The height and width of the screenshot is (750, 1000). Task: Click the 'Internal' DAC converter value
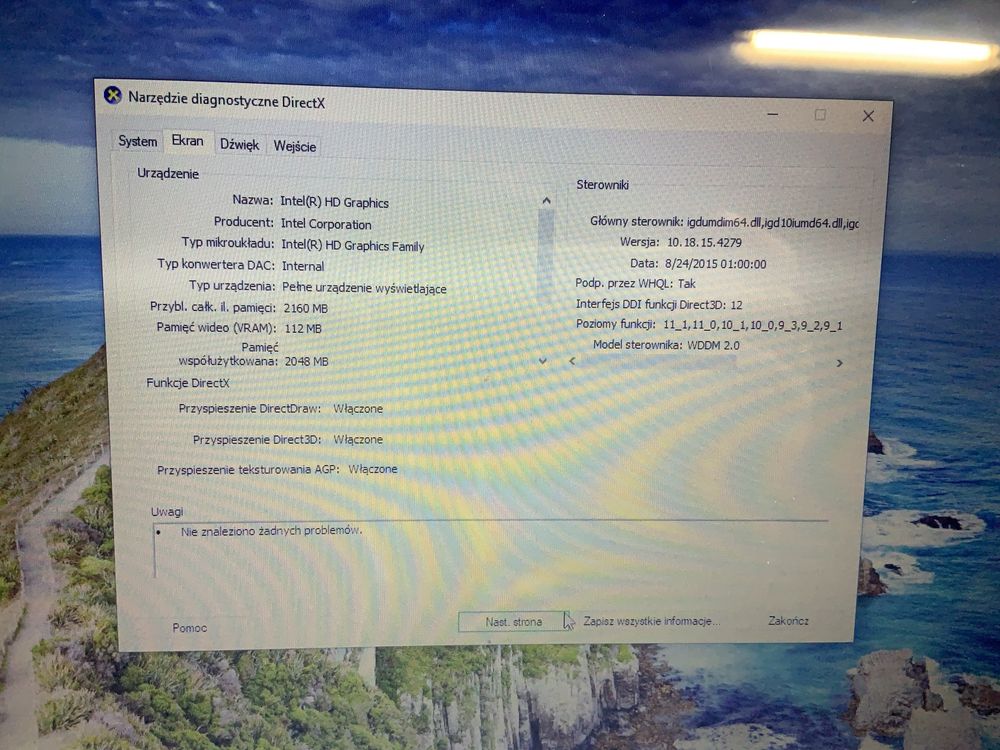point(303,266)
